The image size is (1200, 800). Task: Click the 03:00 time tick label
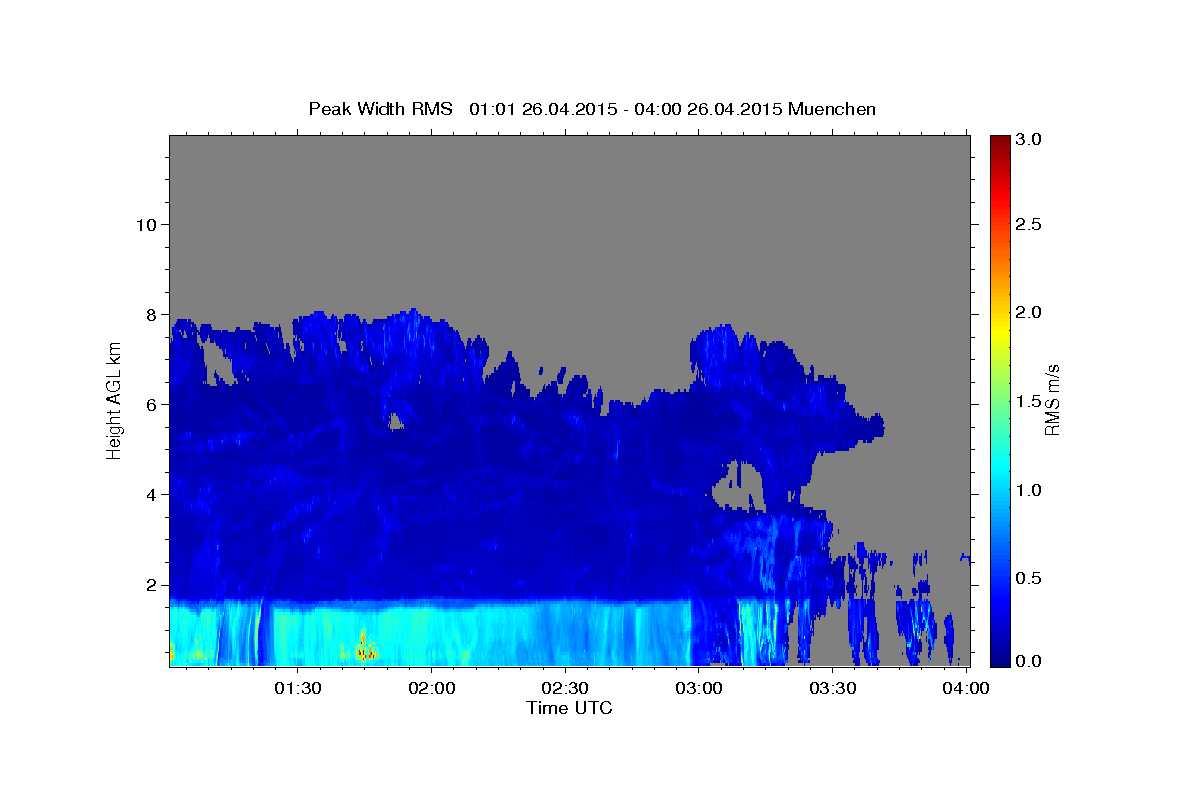(699, 688)
